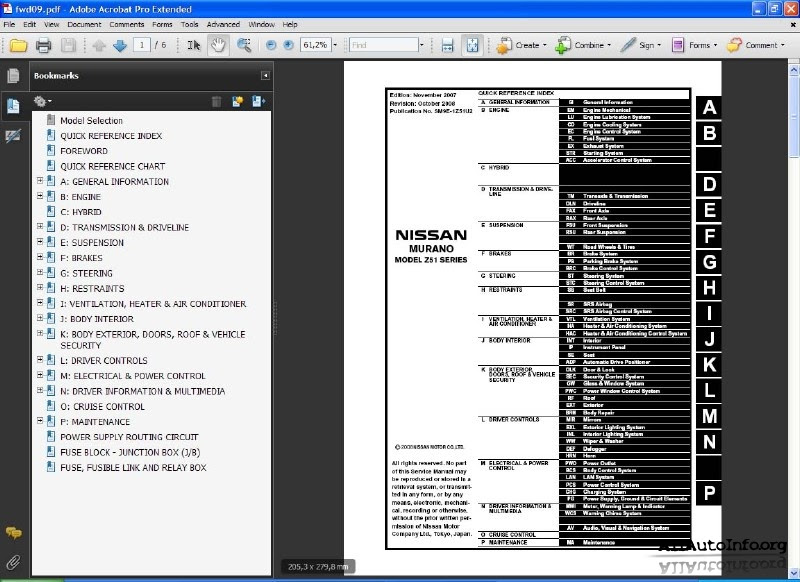Screen dimensions: 800x582
Task: Open the Help menu
Action: [x=290, y=24]
